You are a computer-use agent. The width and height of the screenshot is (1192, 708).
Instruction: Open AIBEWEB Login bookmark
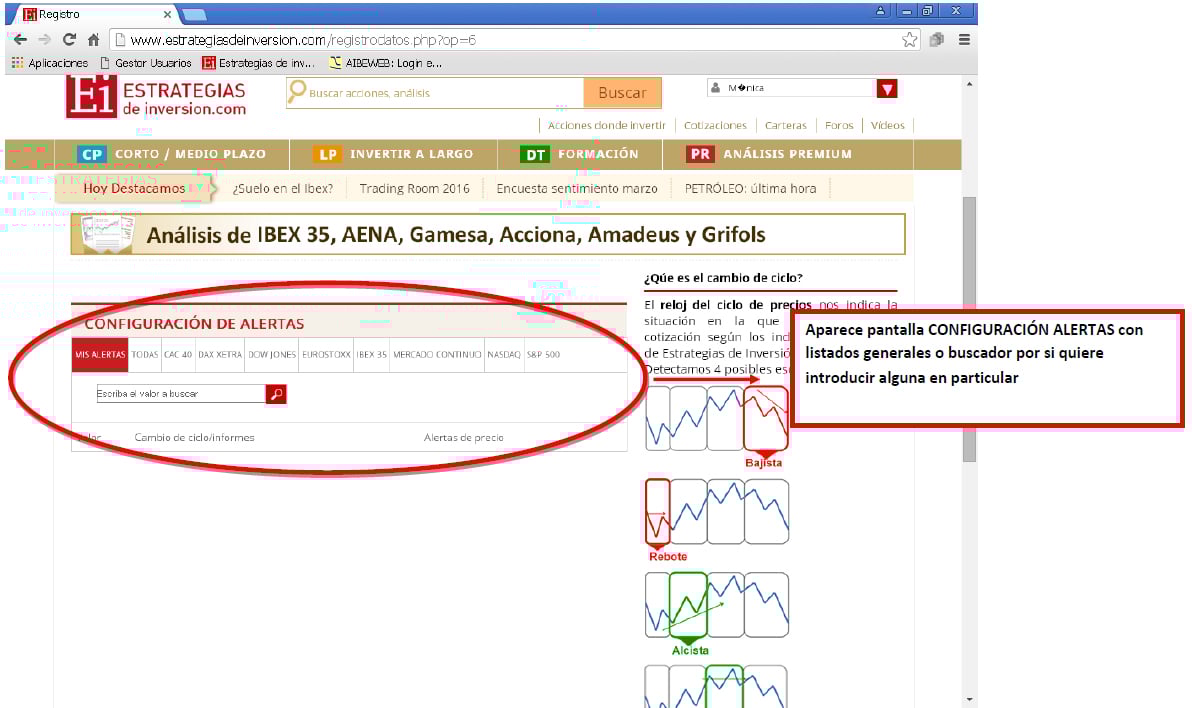point(385,63)
